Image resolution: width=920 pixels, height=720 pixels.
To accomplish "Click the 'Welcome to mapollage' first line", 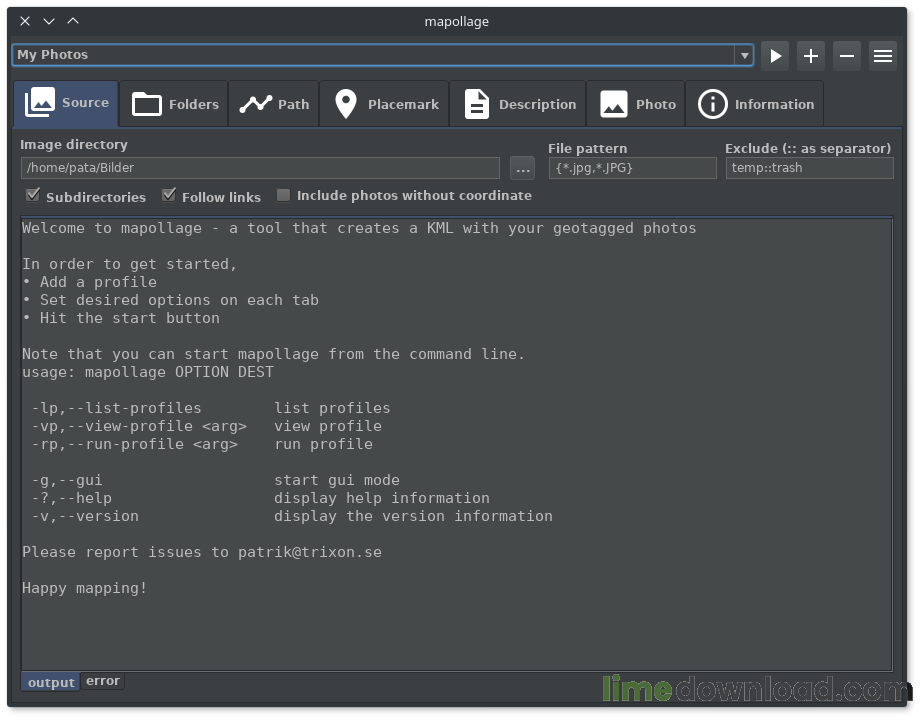I will [359, 228].
